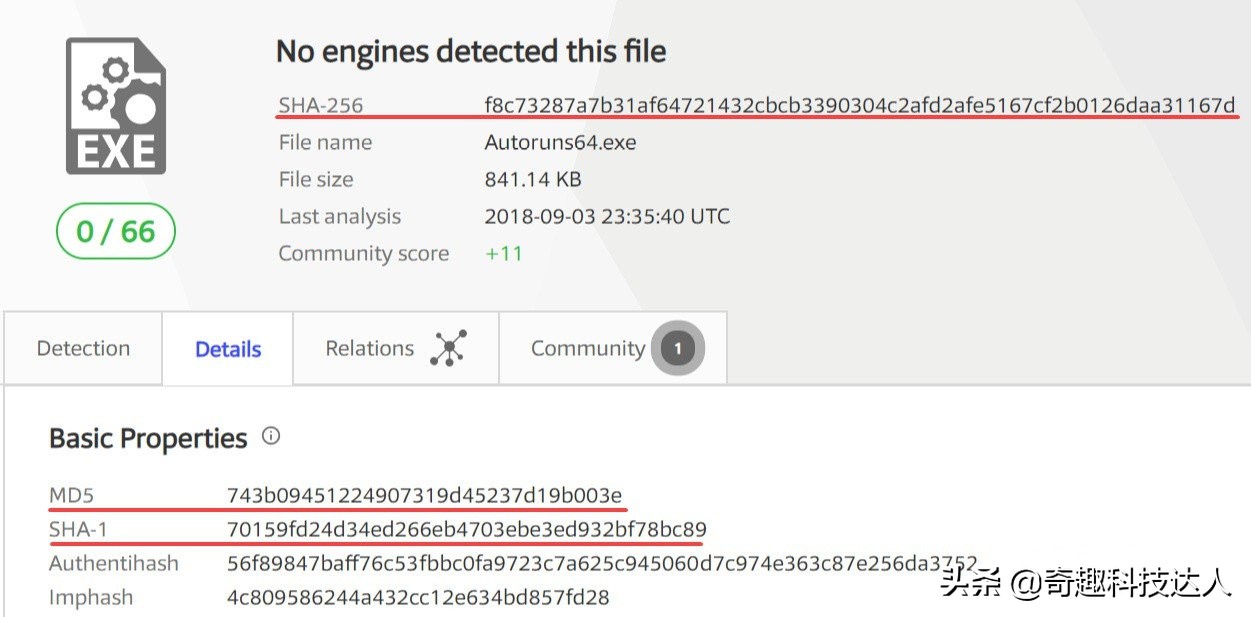This screenshot has height=617, width=1251.
Task: Click the Relations graph icon
Action: pos(449,348)
